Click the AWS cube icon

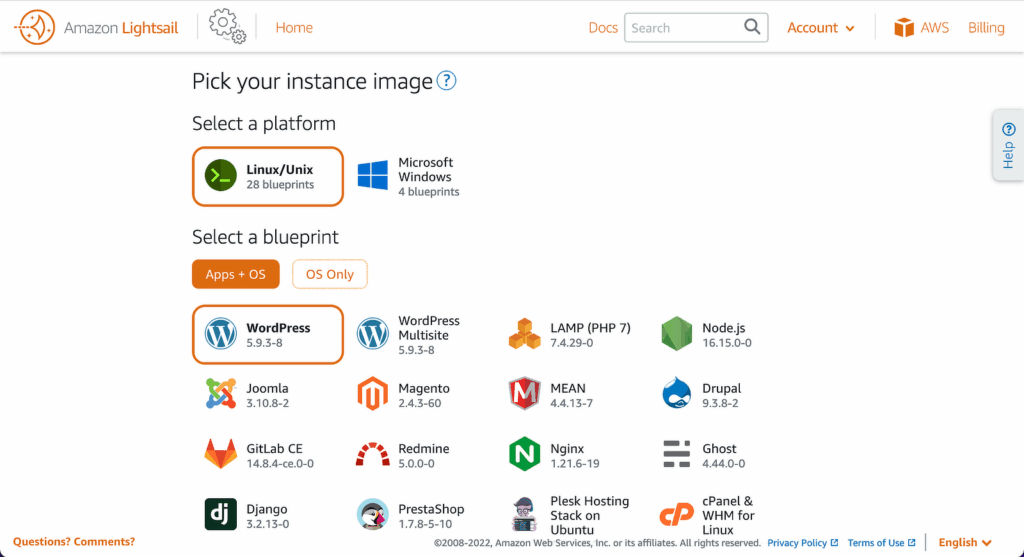pyautogui.click(x=904, y=27)
